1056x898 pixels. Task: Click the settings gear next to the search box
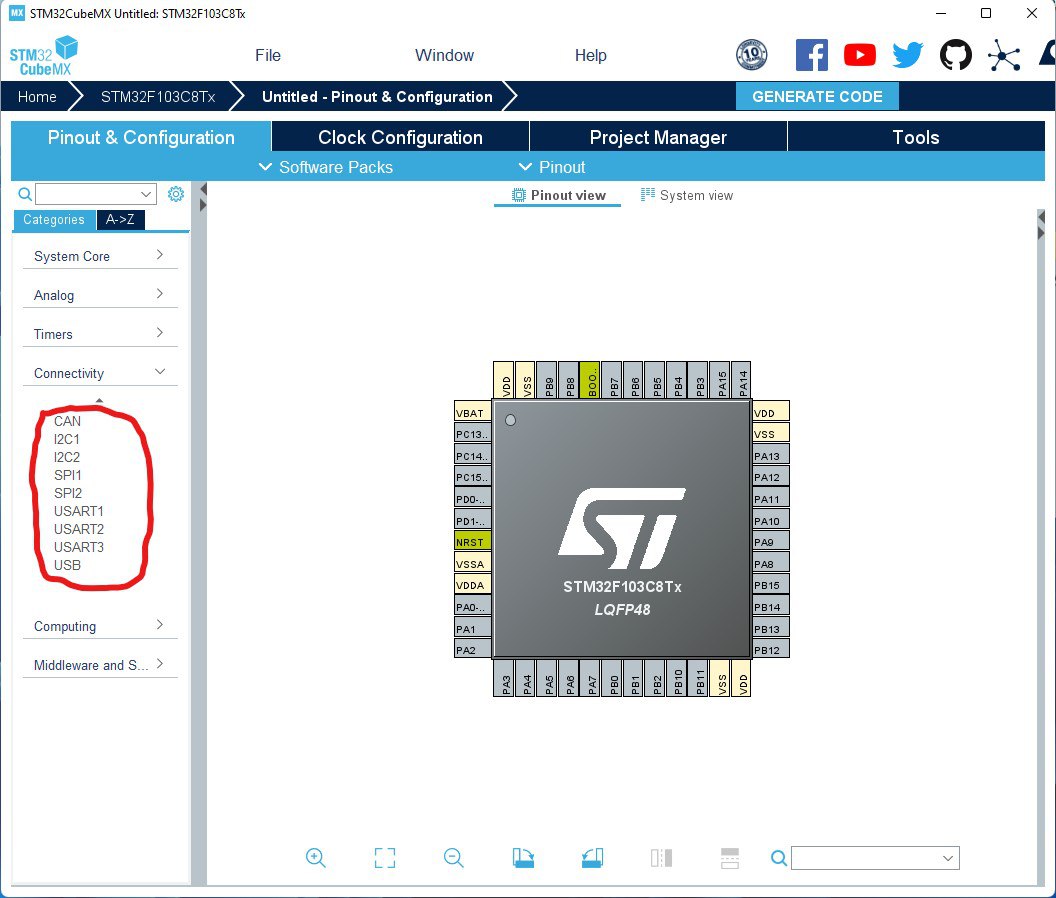point(176,194)
